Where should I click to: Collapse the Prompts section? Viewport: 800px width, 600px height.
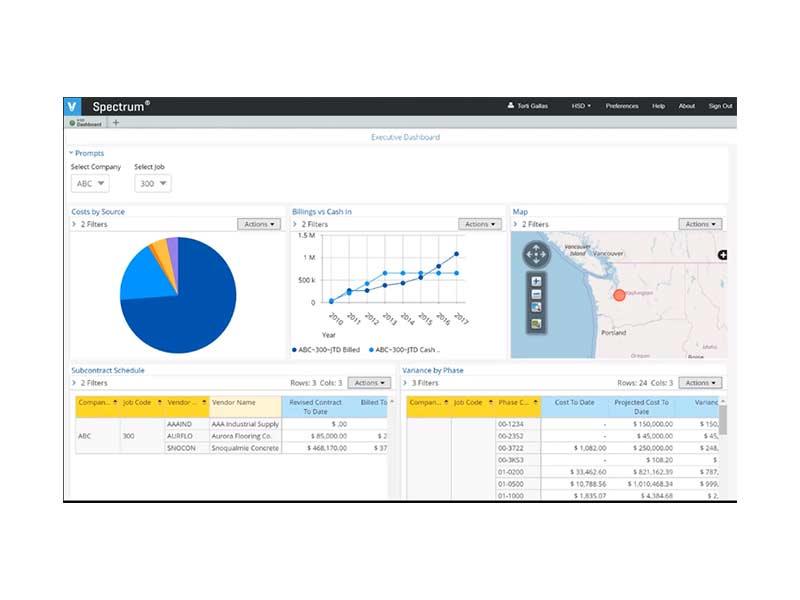point(71,153)
